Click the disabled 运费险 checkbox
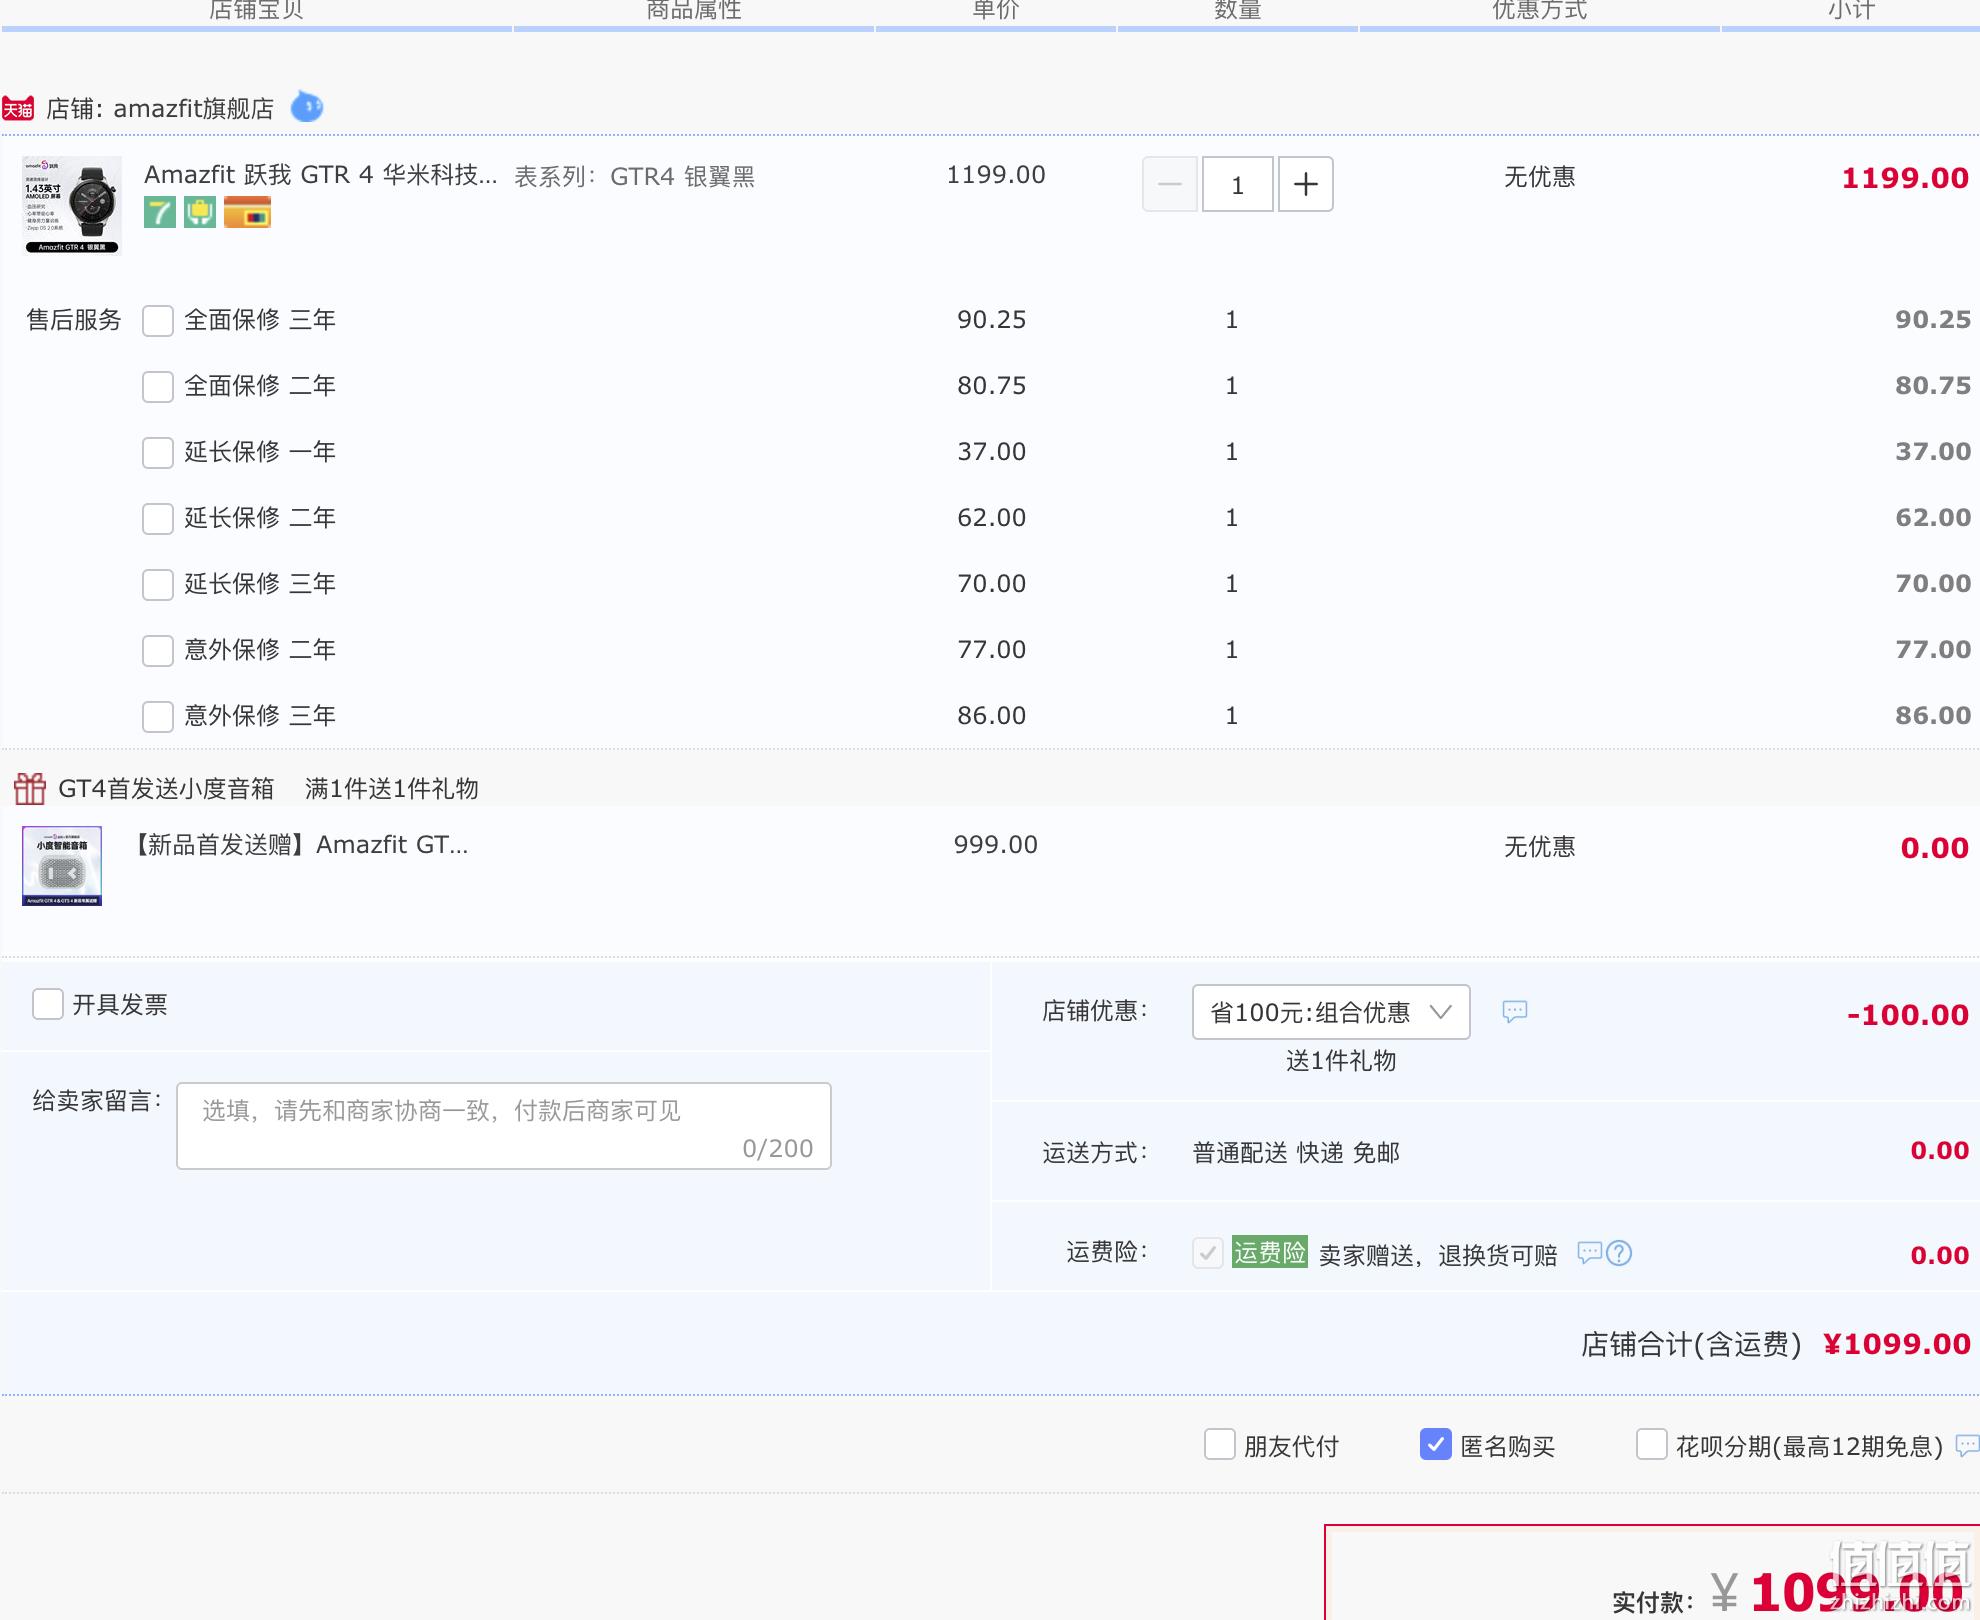The height and width of the screenshot is (1620, 1980). click(x=1208, y=1253)
